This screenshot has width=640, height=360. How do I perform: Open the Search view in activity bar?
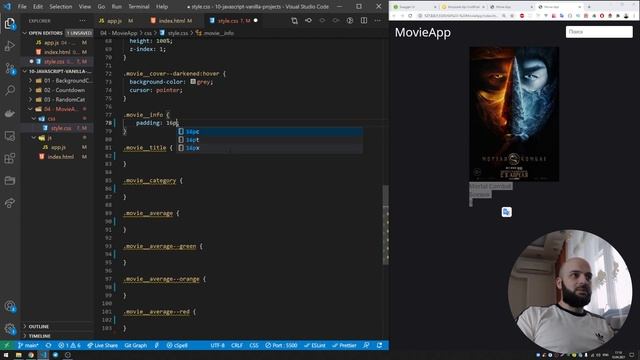click(x=10, y=90)
